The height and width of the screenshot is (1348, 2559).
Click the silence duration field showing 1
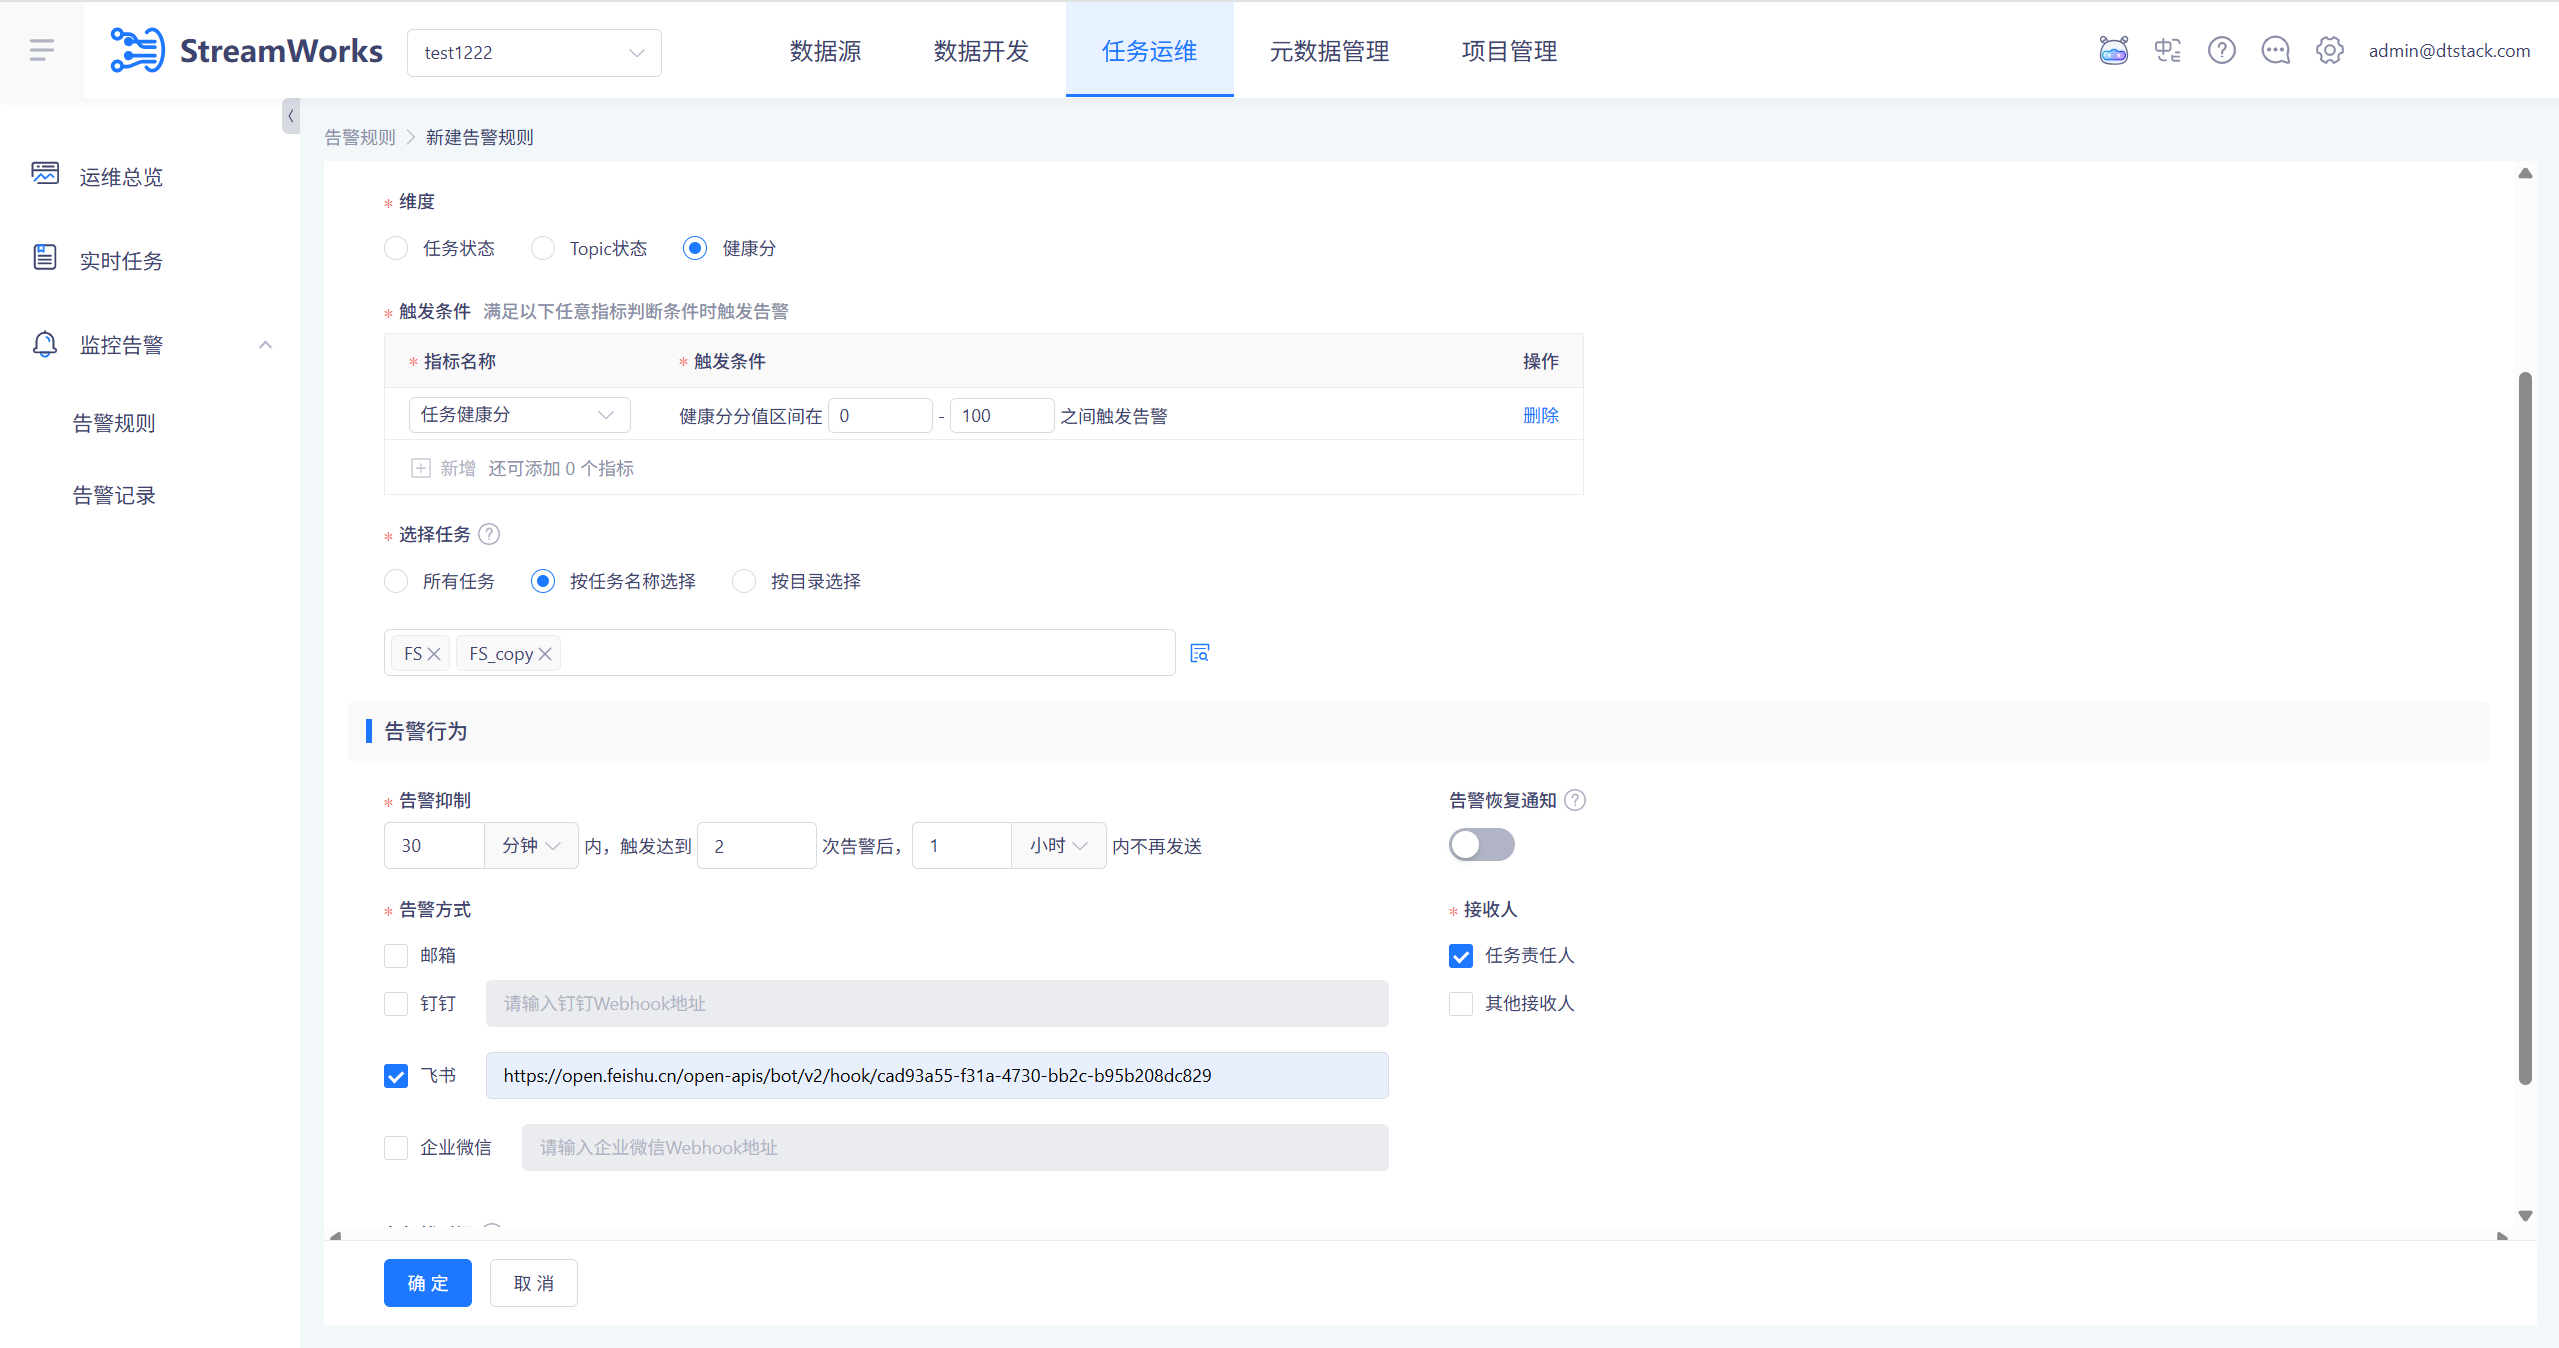[x=962, y=846]
